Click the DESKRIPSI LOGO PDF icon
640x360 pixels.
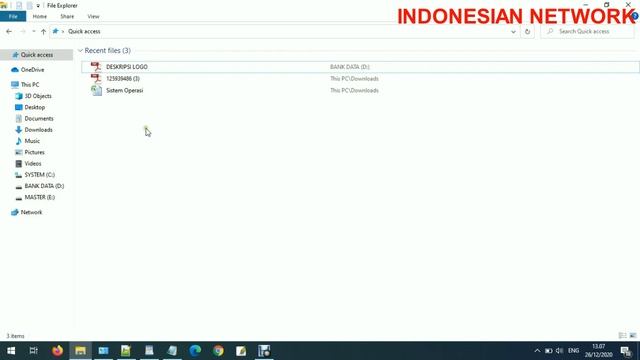[x=96, y=67]
